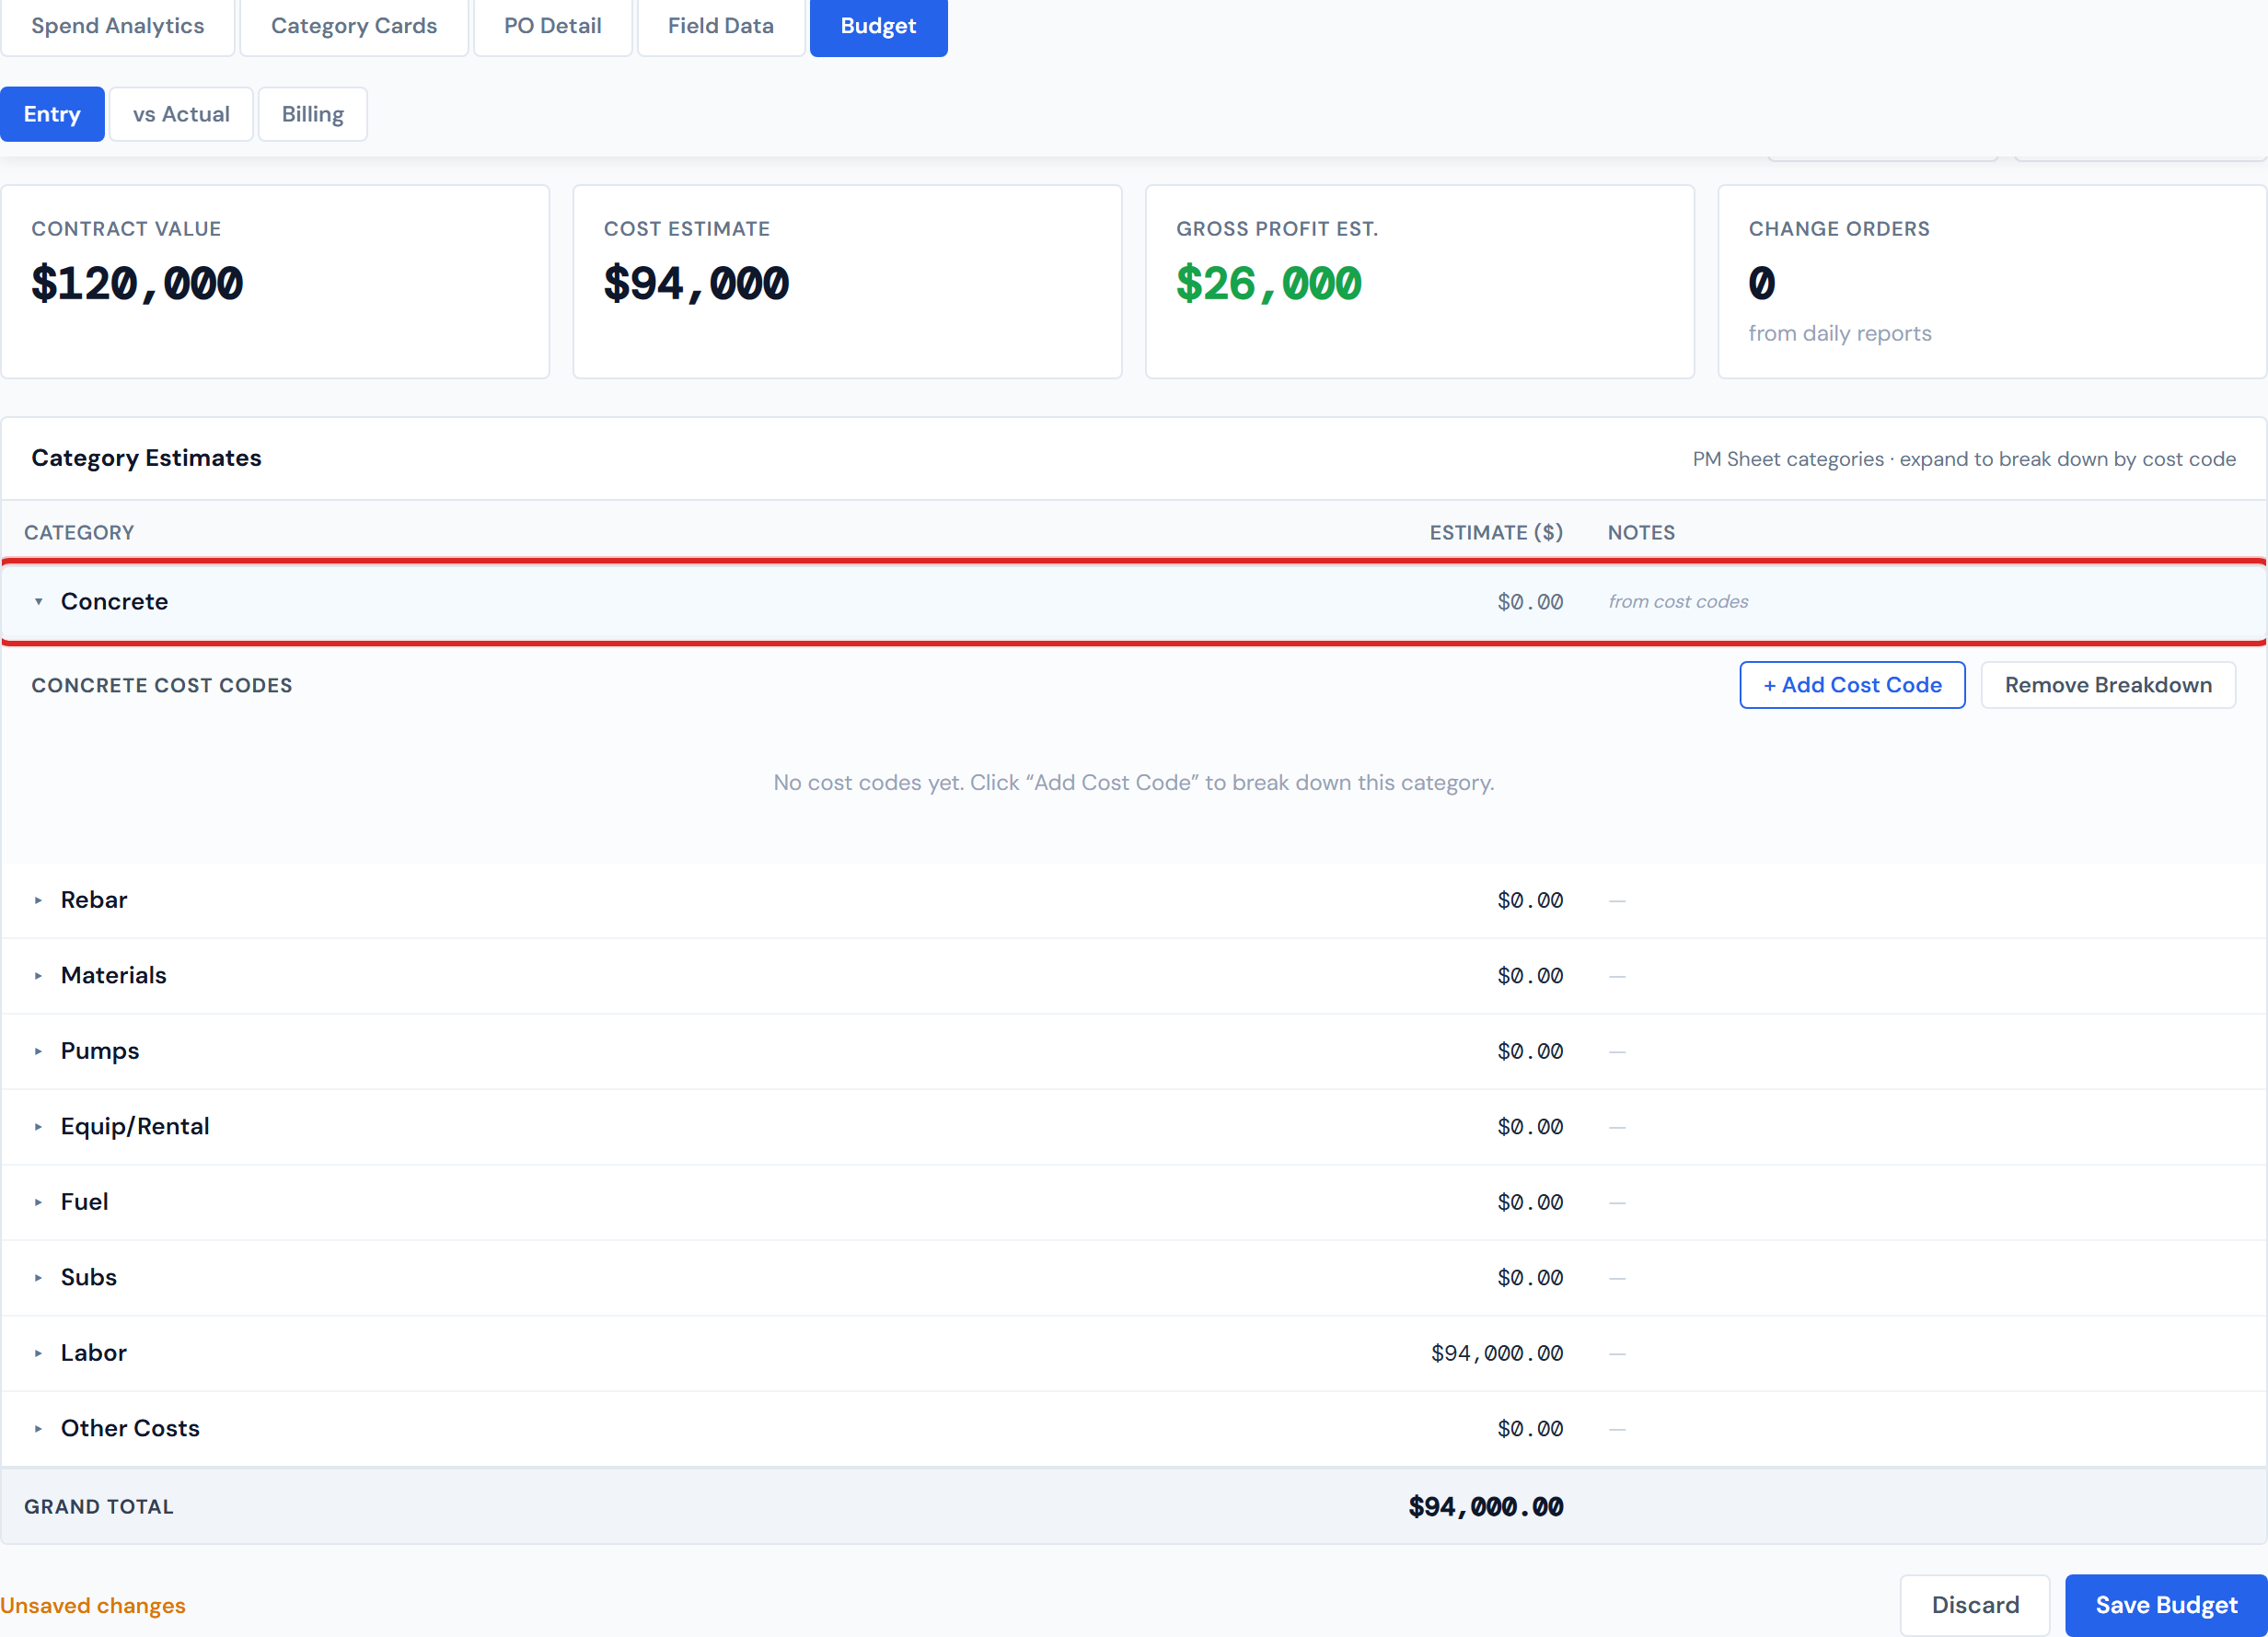Expand the Equip/Rental category
This screenshot has height=1637, width=2268.
39,1126
